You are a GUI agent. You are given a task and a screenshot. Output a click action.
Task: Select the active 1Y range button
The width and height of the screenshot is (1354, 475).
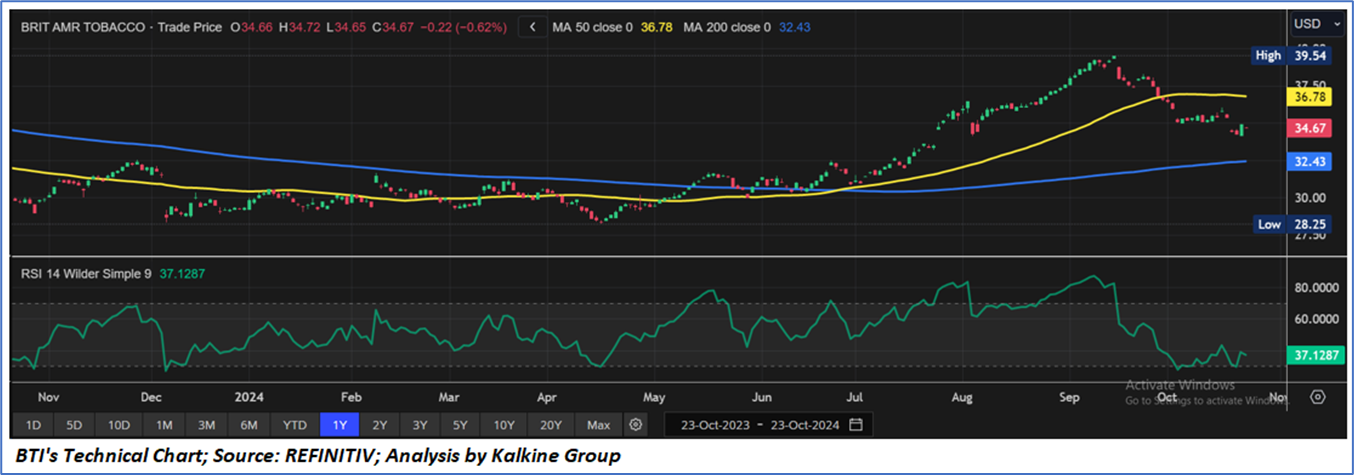pos(339,425)
